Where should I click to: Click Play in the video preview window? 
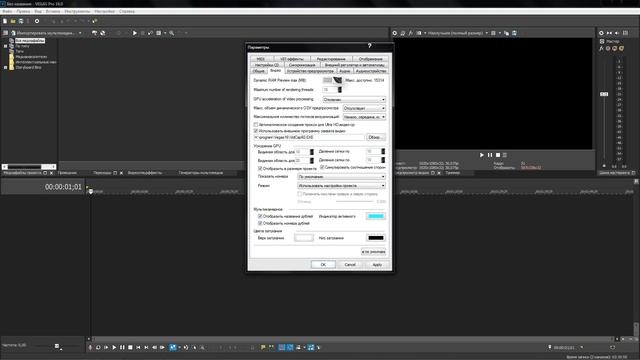point(482,155)
